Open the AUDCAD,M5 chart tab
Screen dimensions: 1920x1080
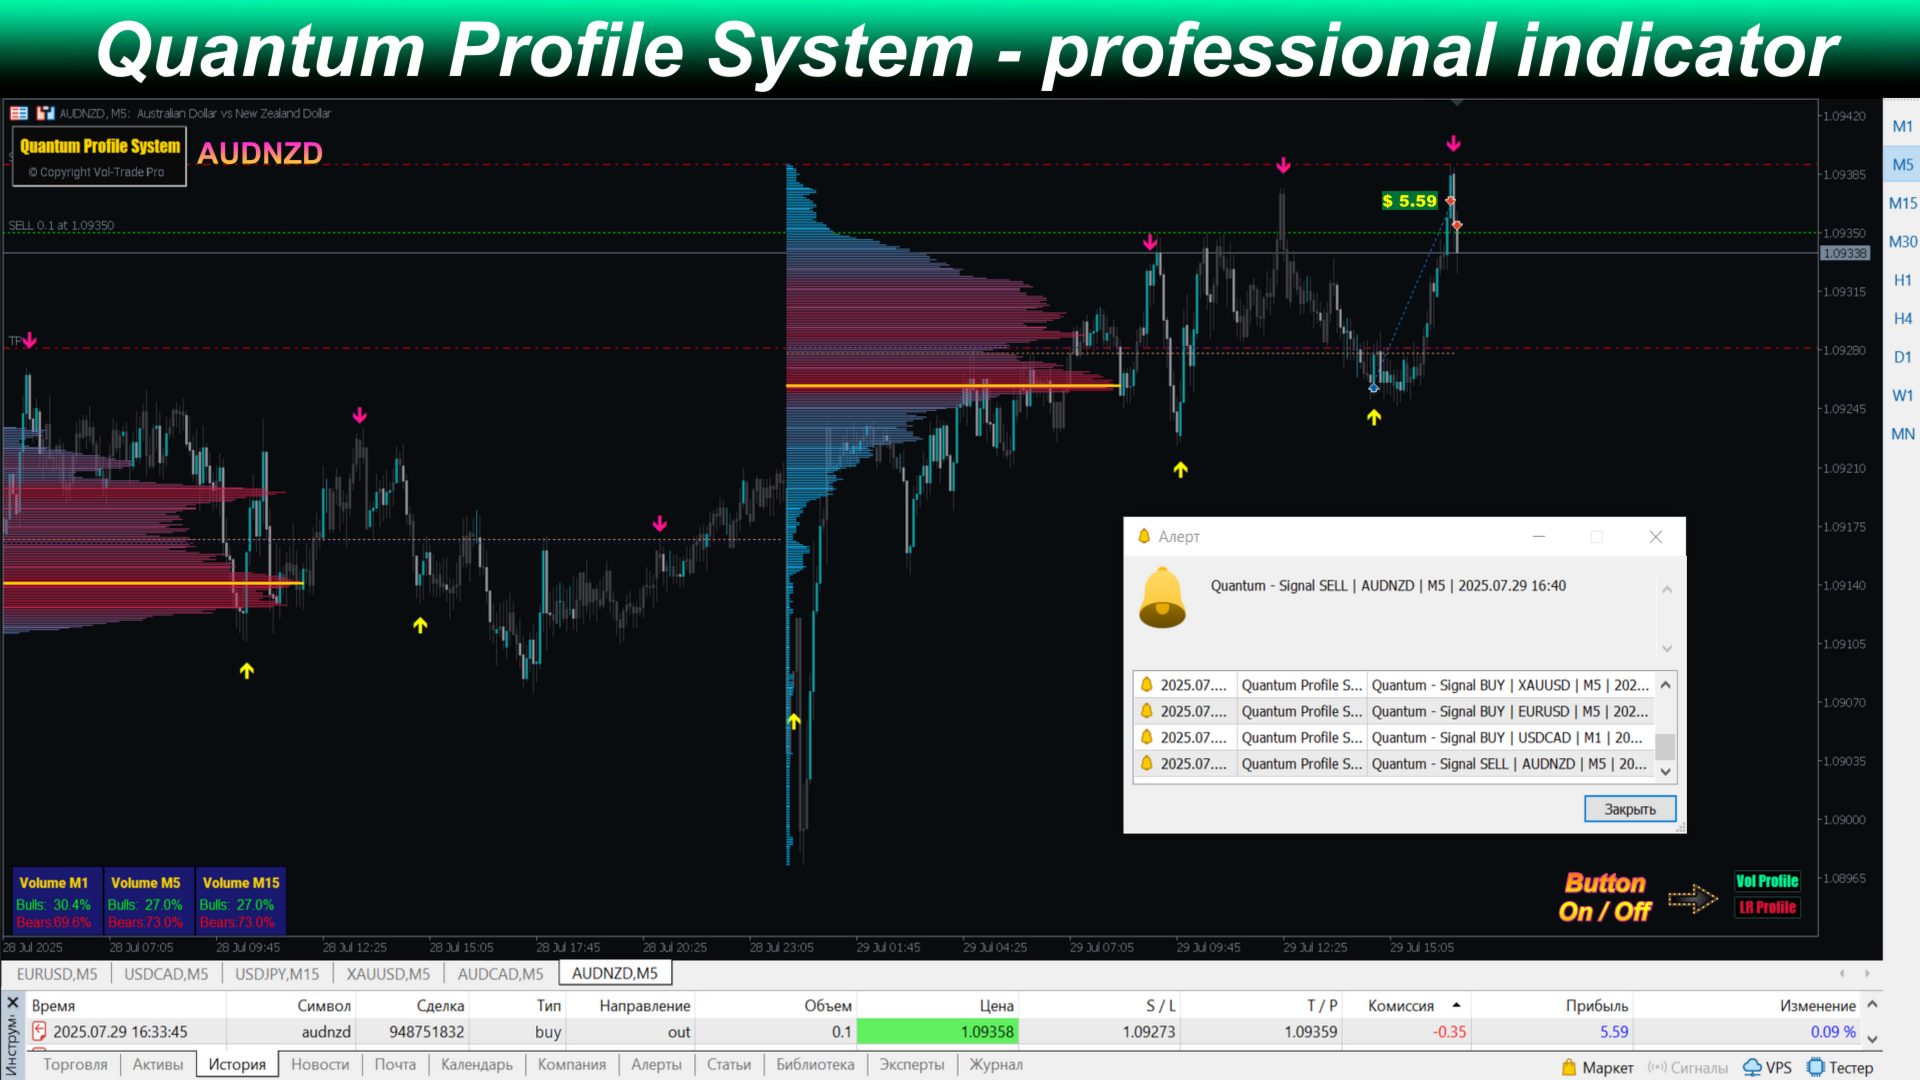pyautogui.click(x=500, y=973)
